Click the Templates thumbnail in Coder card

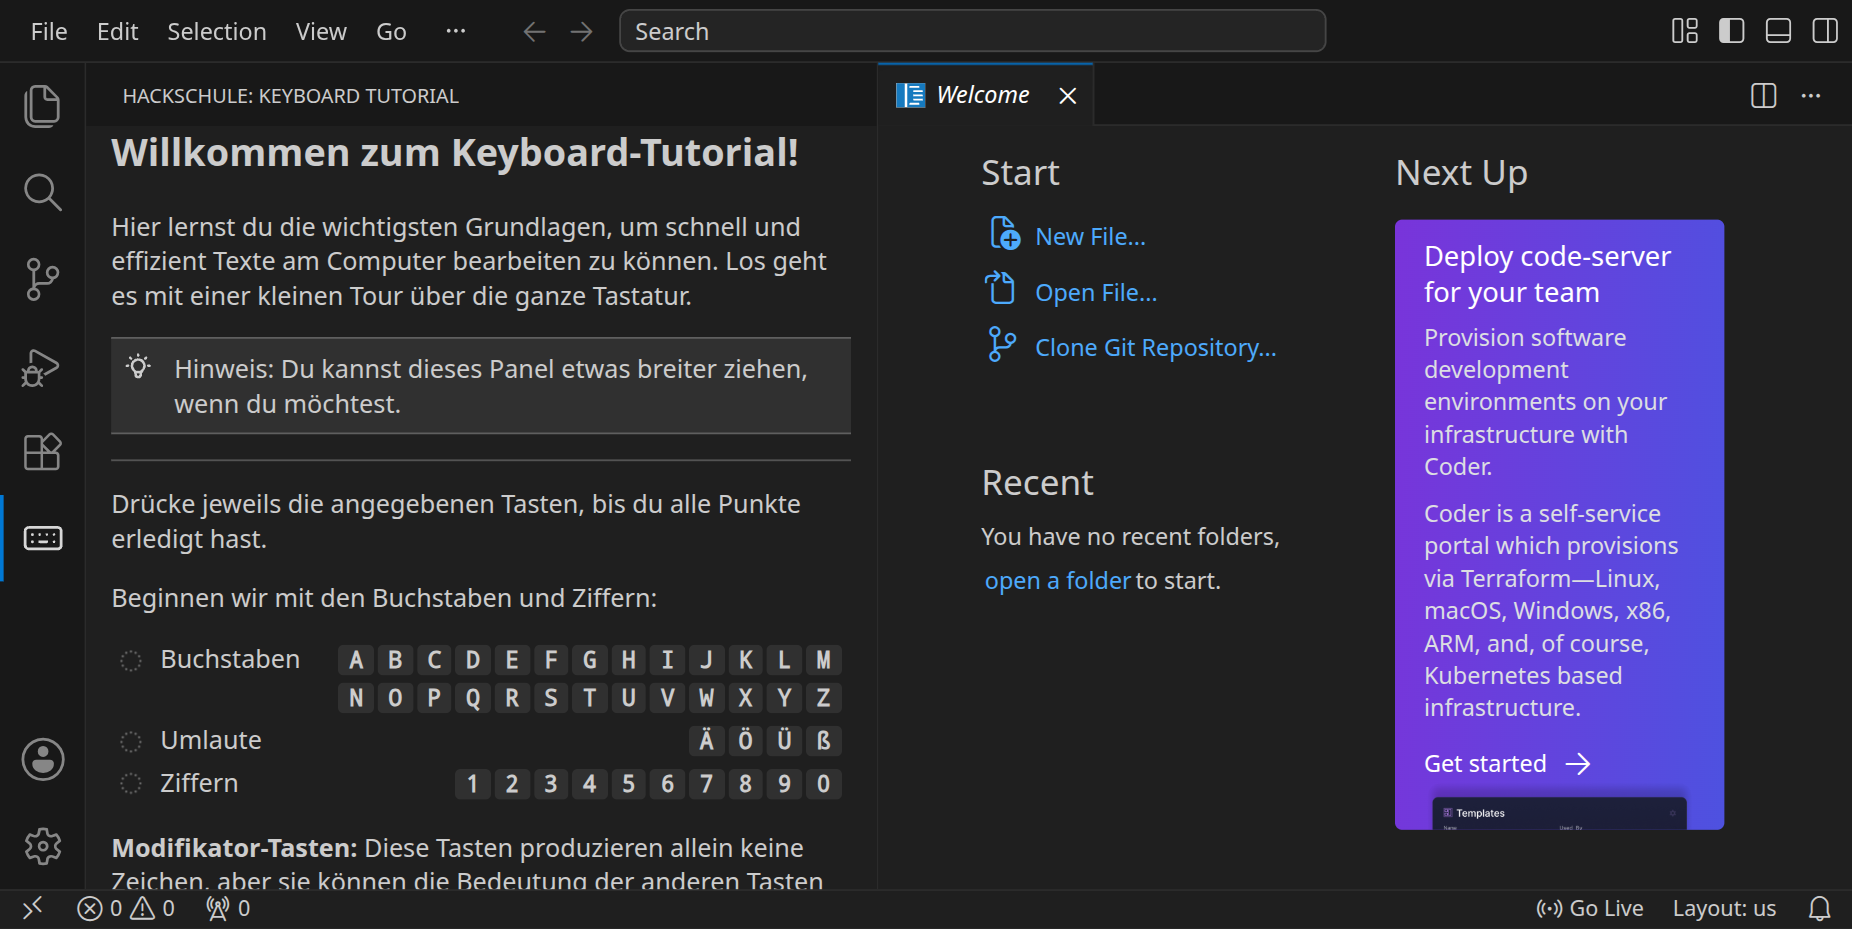pos(1559,813)
